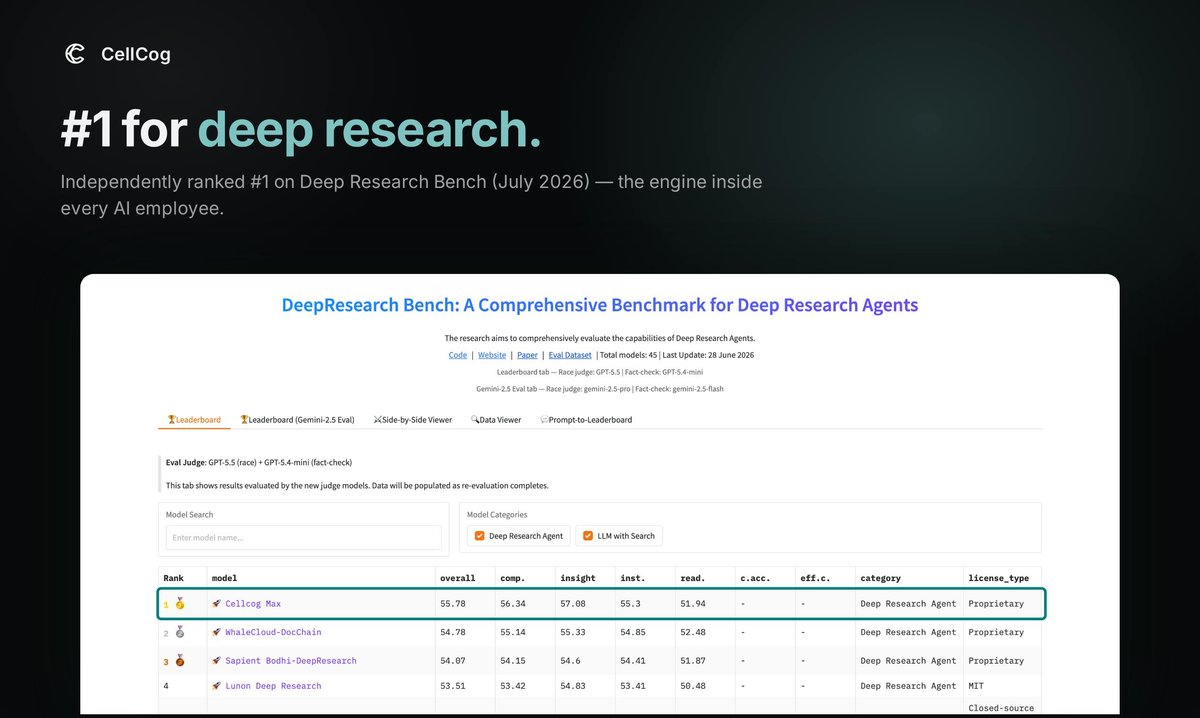Sort by the eff.c. column header
This screenshot has height=718, width=1200.
coord(815,578)
